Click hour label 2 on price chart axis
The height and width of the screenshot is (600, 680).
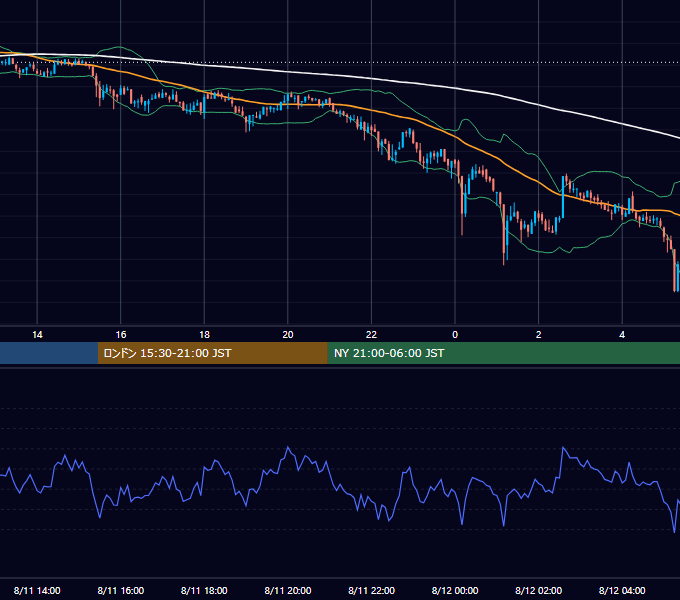[x=539, y=335]
